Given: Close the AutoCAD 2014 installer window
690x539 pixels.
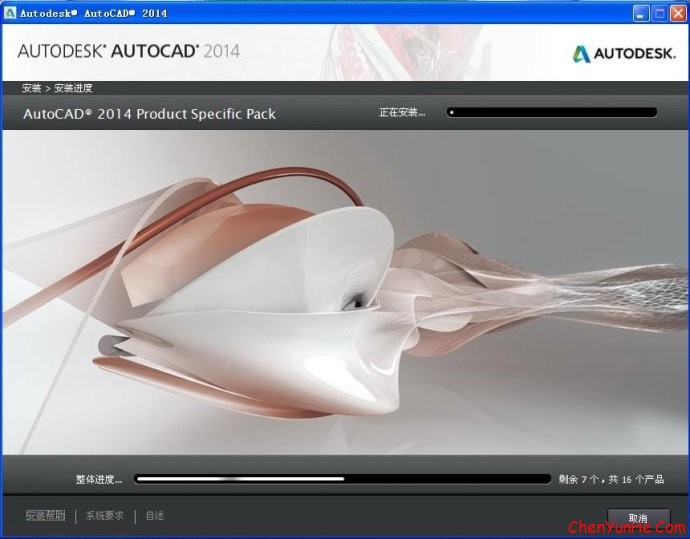Looking at the screenshot, I should [678, 13].
